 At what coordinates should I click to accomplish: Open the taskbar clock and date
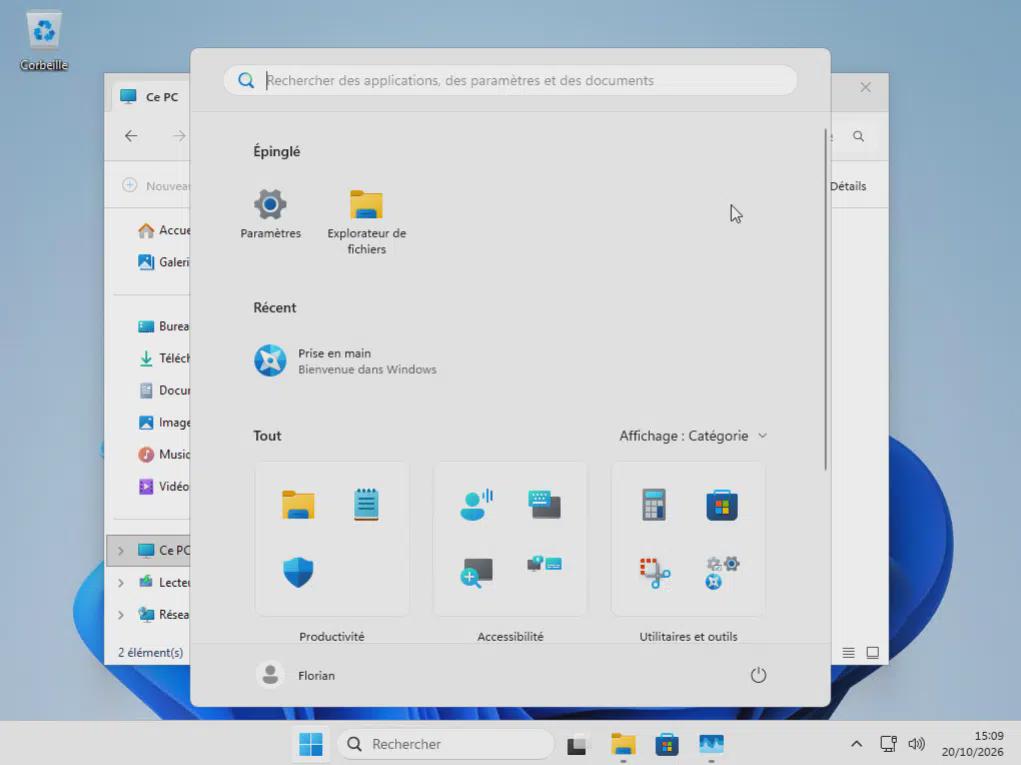(x=972, y=744)
